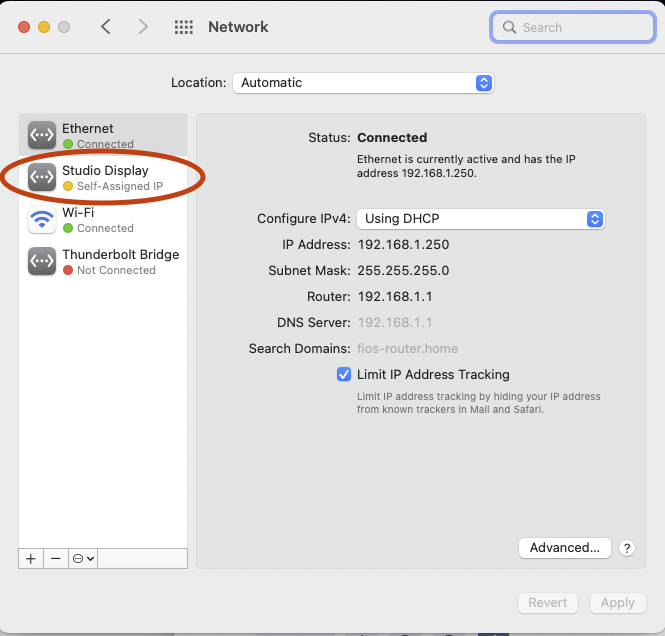Click 'Not Connected' status text

click(x=116, y=270)
